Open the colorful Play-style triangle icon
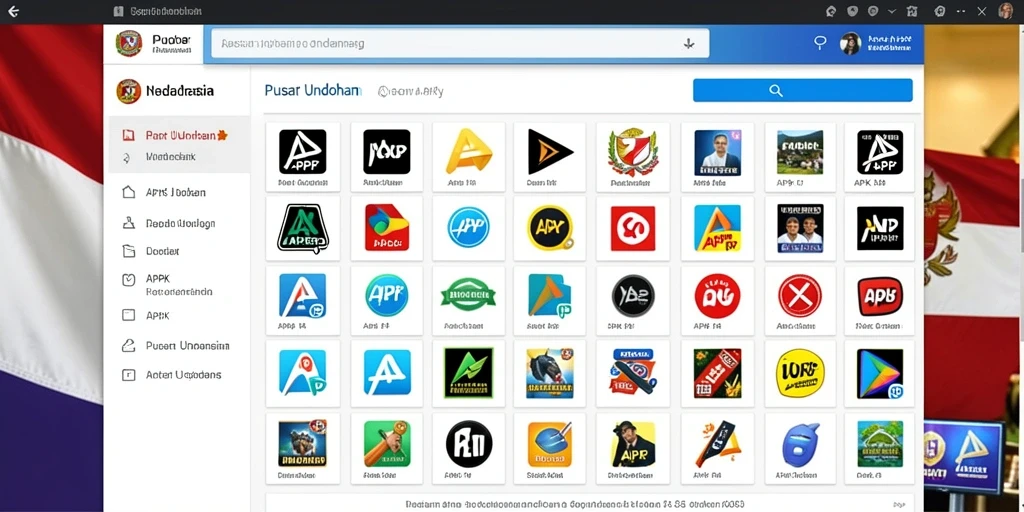Image resolution: width=1024 pixels, height=512 pixels. coord(879,374)
